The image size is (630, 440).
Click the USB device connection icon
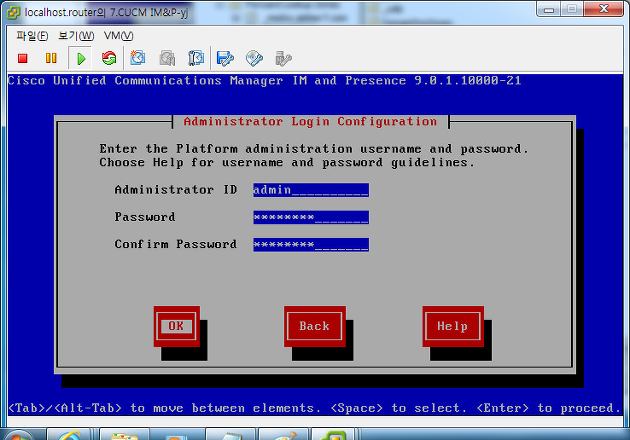click(283, 58)
